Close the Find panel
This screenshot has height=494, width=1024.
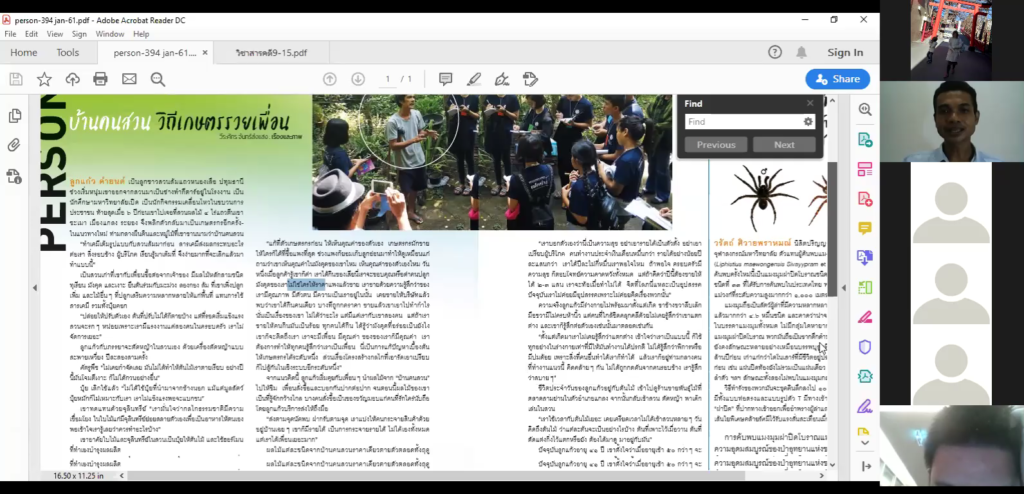pos(810,103)
